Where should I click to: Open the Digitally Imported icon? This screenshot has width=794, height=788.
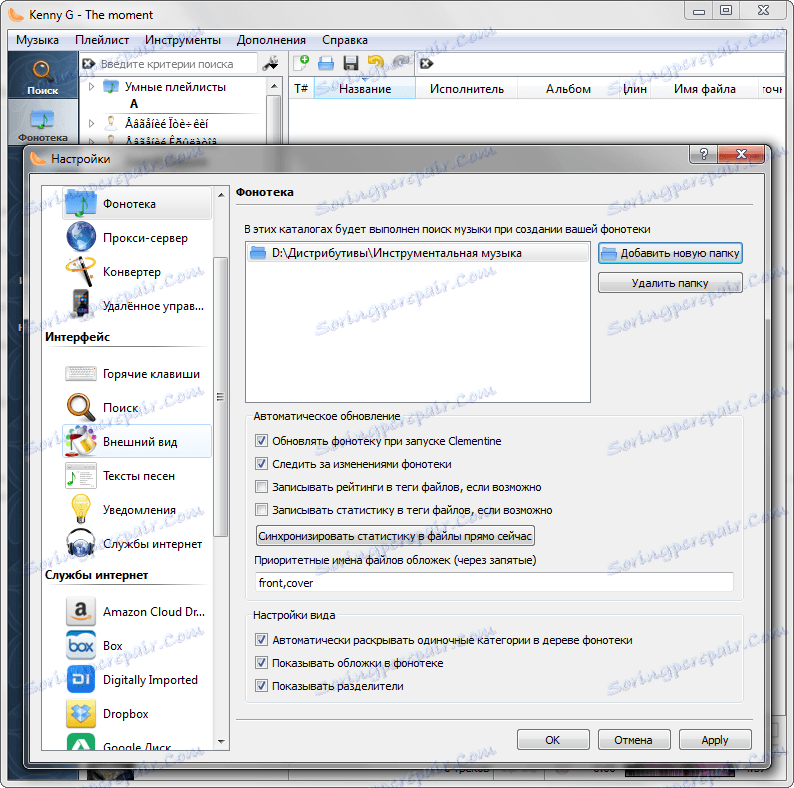tap(81, 679)
